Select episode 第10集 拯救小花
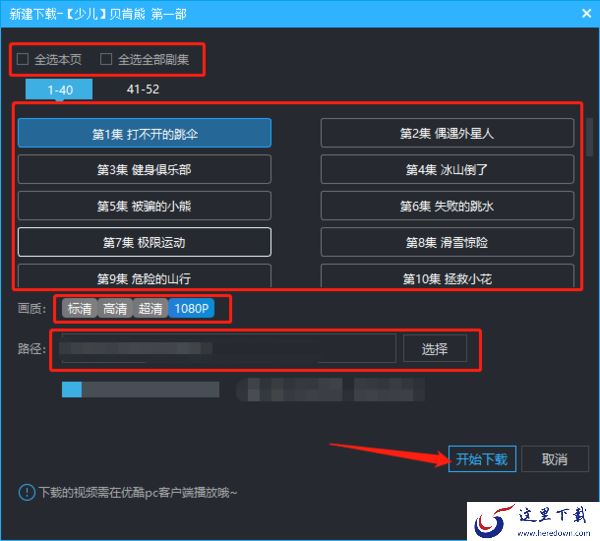This screenshot has height=541, width=600. (x=447, y=276)
